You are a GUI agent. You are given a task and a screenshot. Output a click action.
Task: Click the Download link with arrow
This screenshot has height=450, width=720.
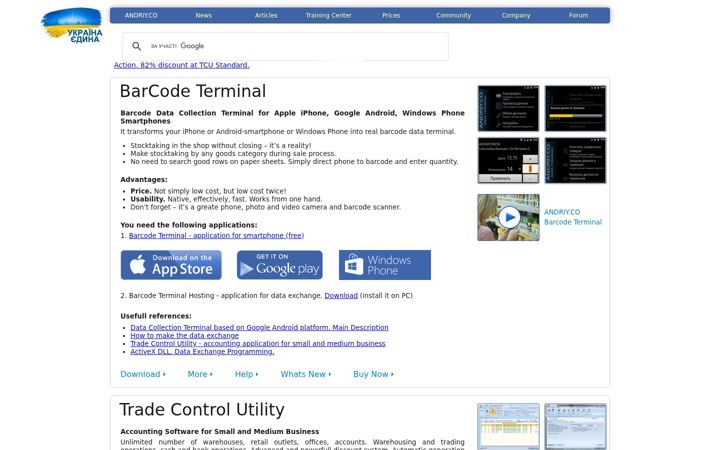(x=143, y=374)
